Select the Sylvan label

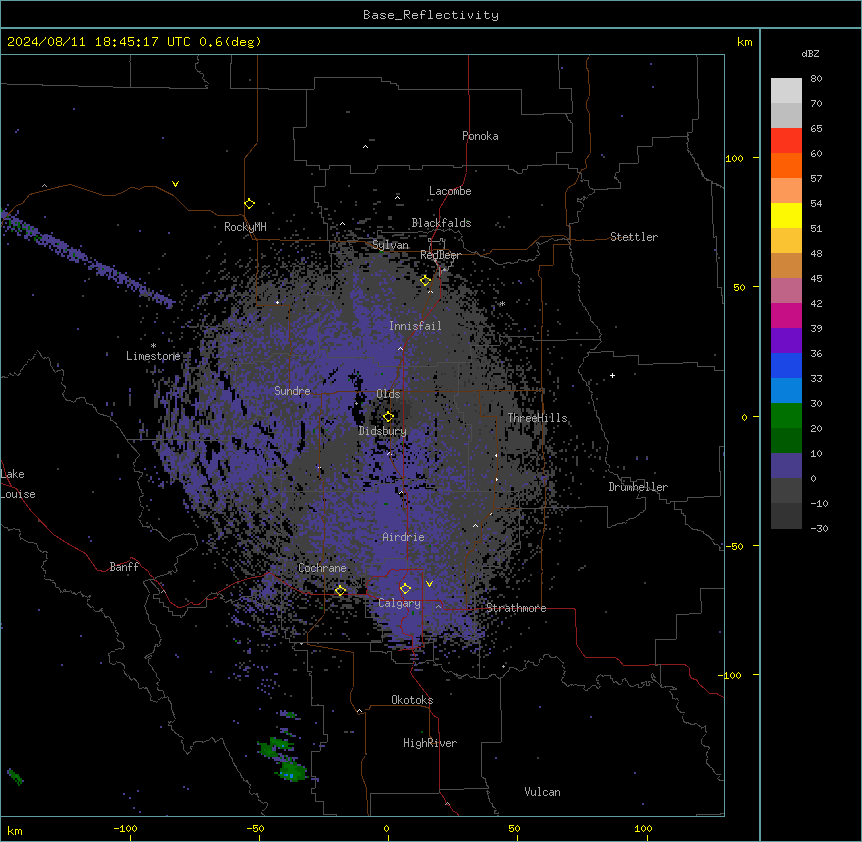[390, 245]
